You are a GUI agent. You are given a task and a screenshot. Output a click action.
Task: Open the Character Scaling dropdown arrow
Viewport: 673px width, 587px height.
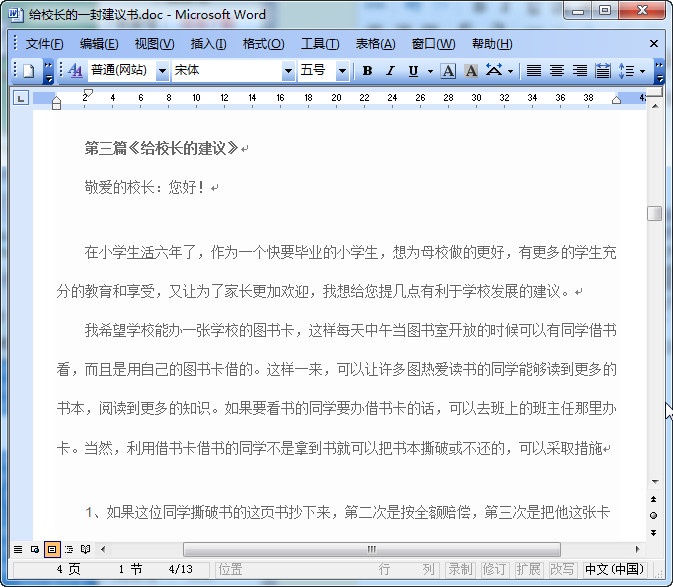pos(510,71)
